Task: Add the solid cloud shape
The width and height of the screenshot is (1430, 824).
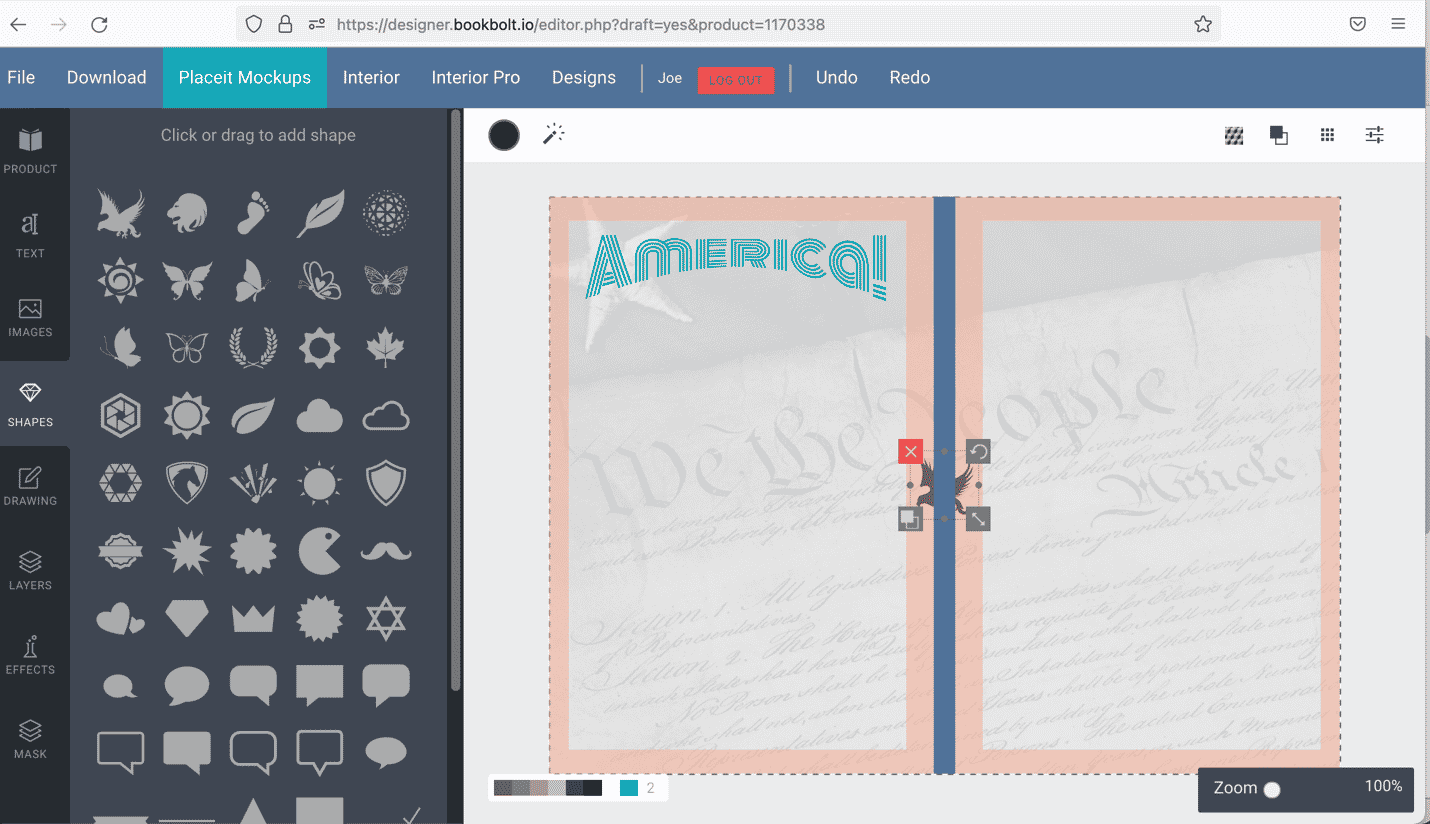Action: 320,415
